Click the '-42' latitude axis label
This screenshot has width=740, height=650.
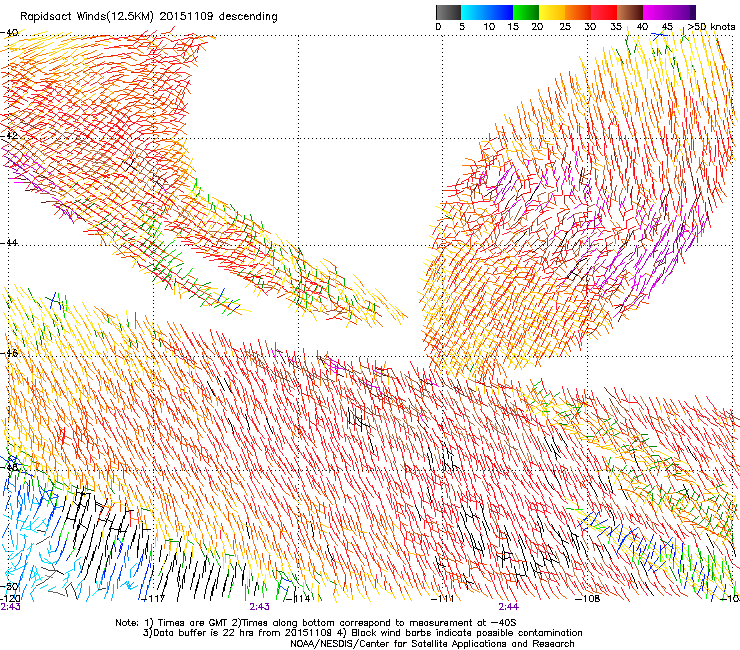click(9, 135)
